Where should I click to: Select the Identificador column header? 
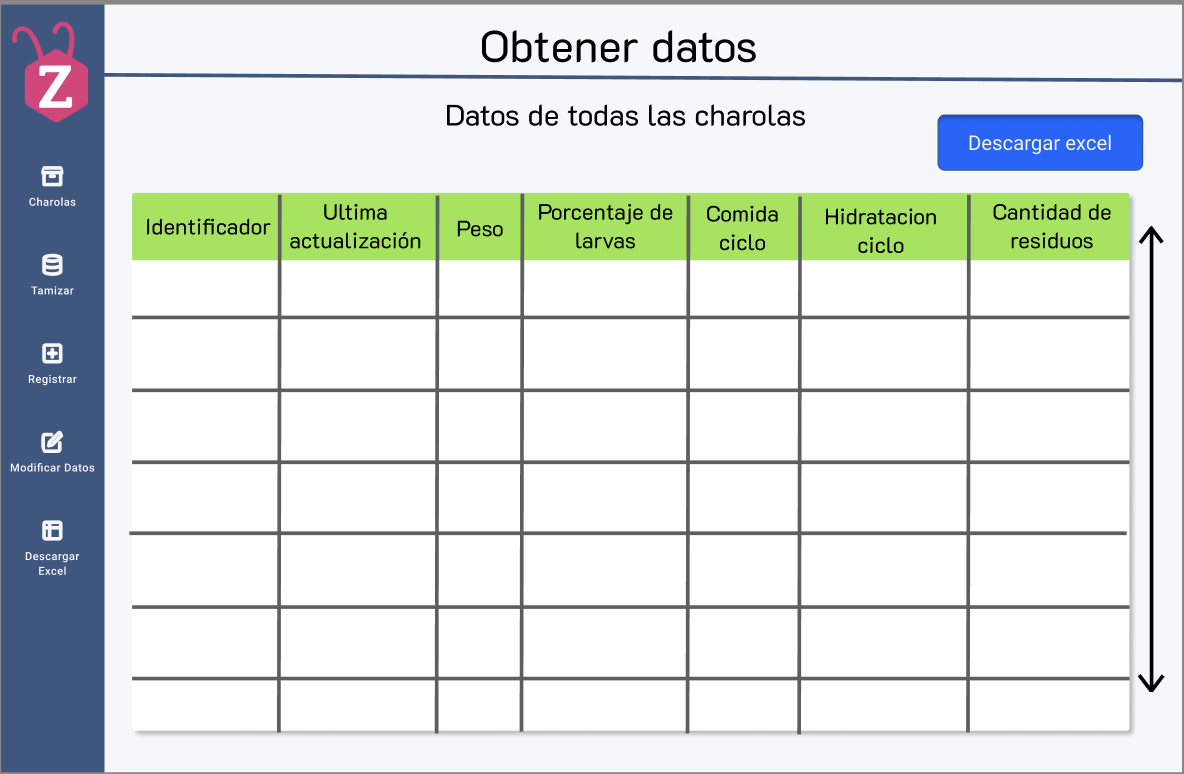coord(205,227)
